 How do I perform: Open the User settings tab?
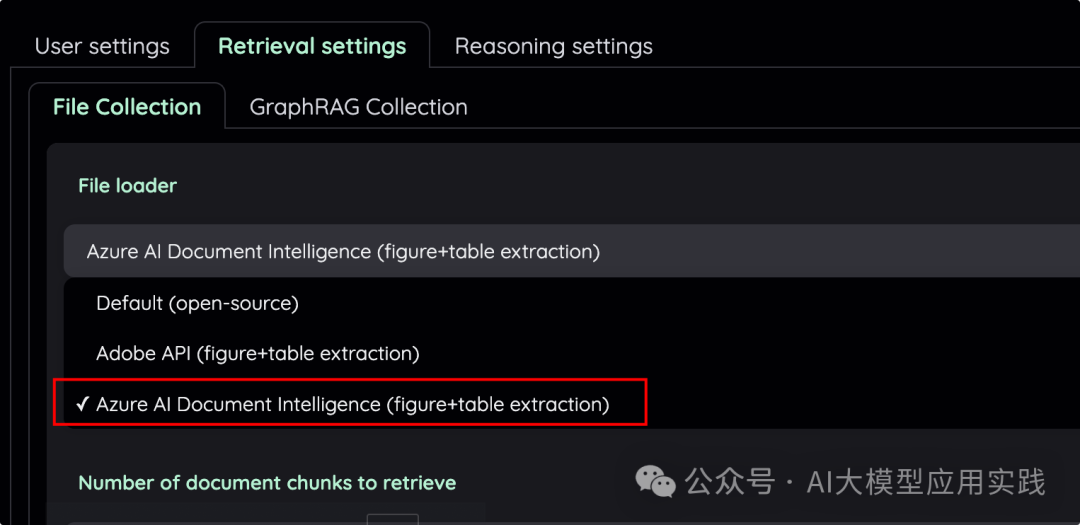[102, 46]
